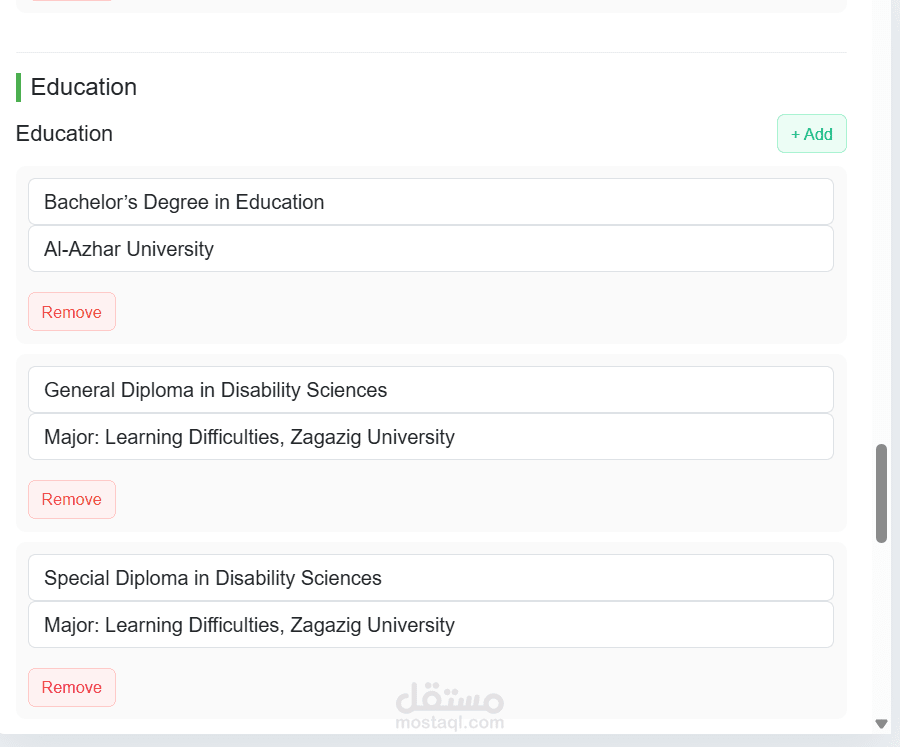The height and width of the screenshot is (747, 900).
Task: Click the mostaql.com watermark text
Action: click(x=449, y=722)
